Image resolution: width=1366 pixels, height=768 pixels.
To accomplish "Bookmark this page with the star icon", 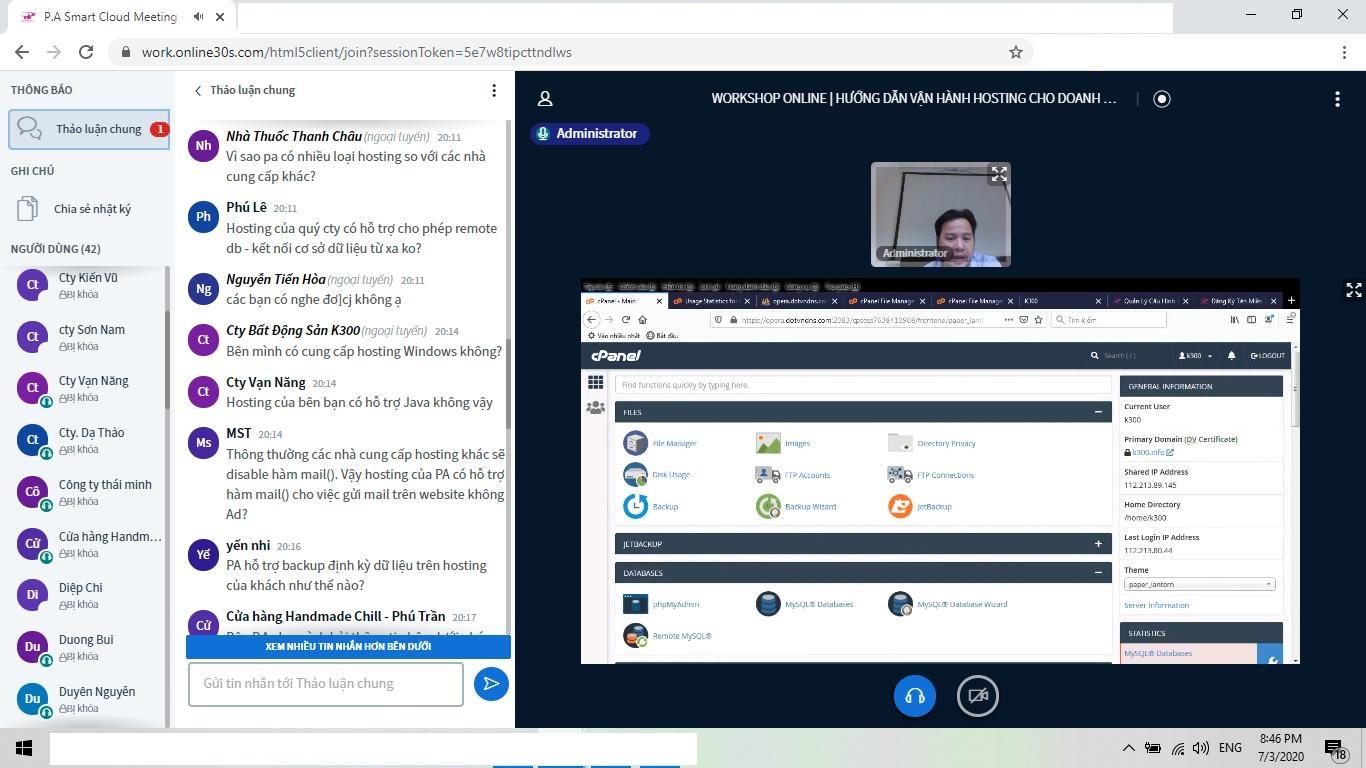I will click(1015, 52).
